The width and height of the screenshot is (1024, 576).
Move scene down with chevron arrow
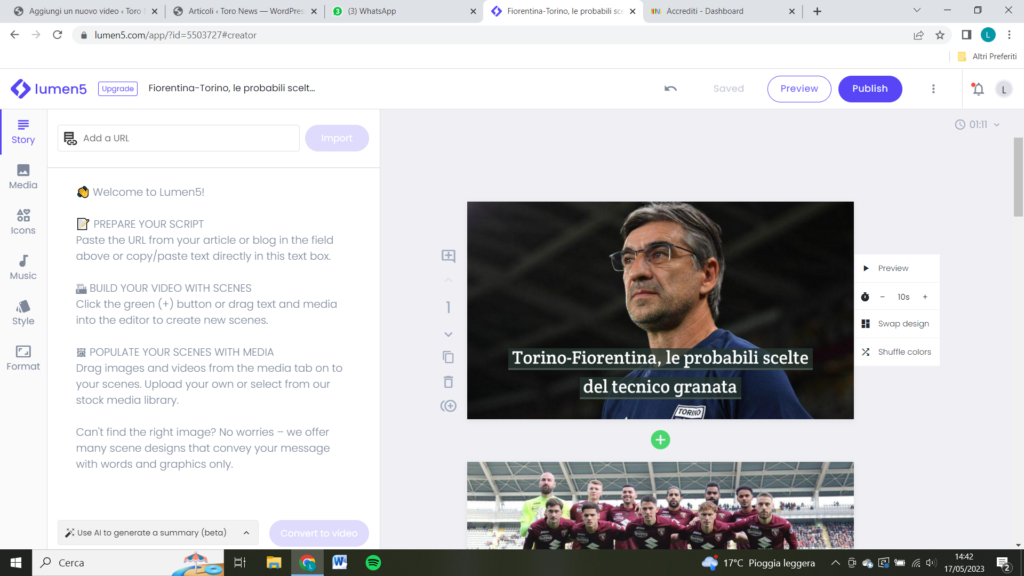[x=448, y=334]
